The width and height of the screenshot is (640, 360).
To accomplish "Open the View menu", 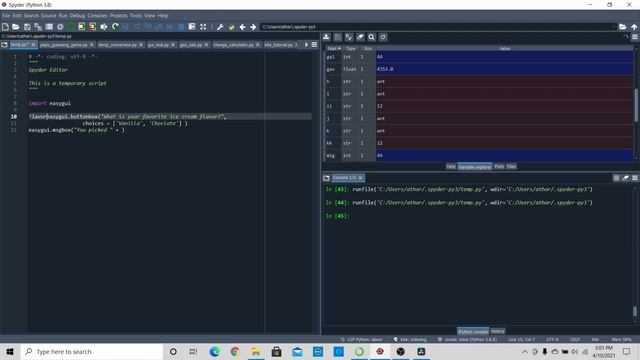I will (x=150, y=16).
